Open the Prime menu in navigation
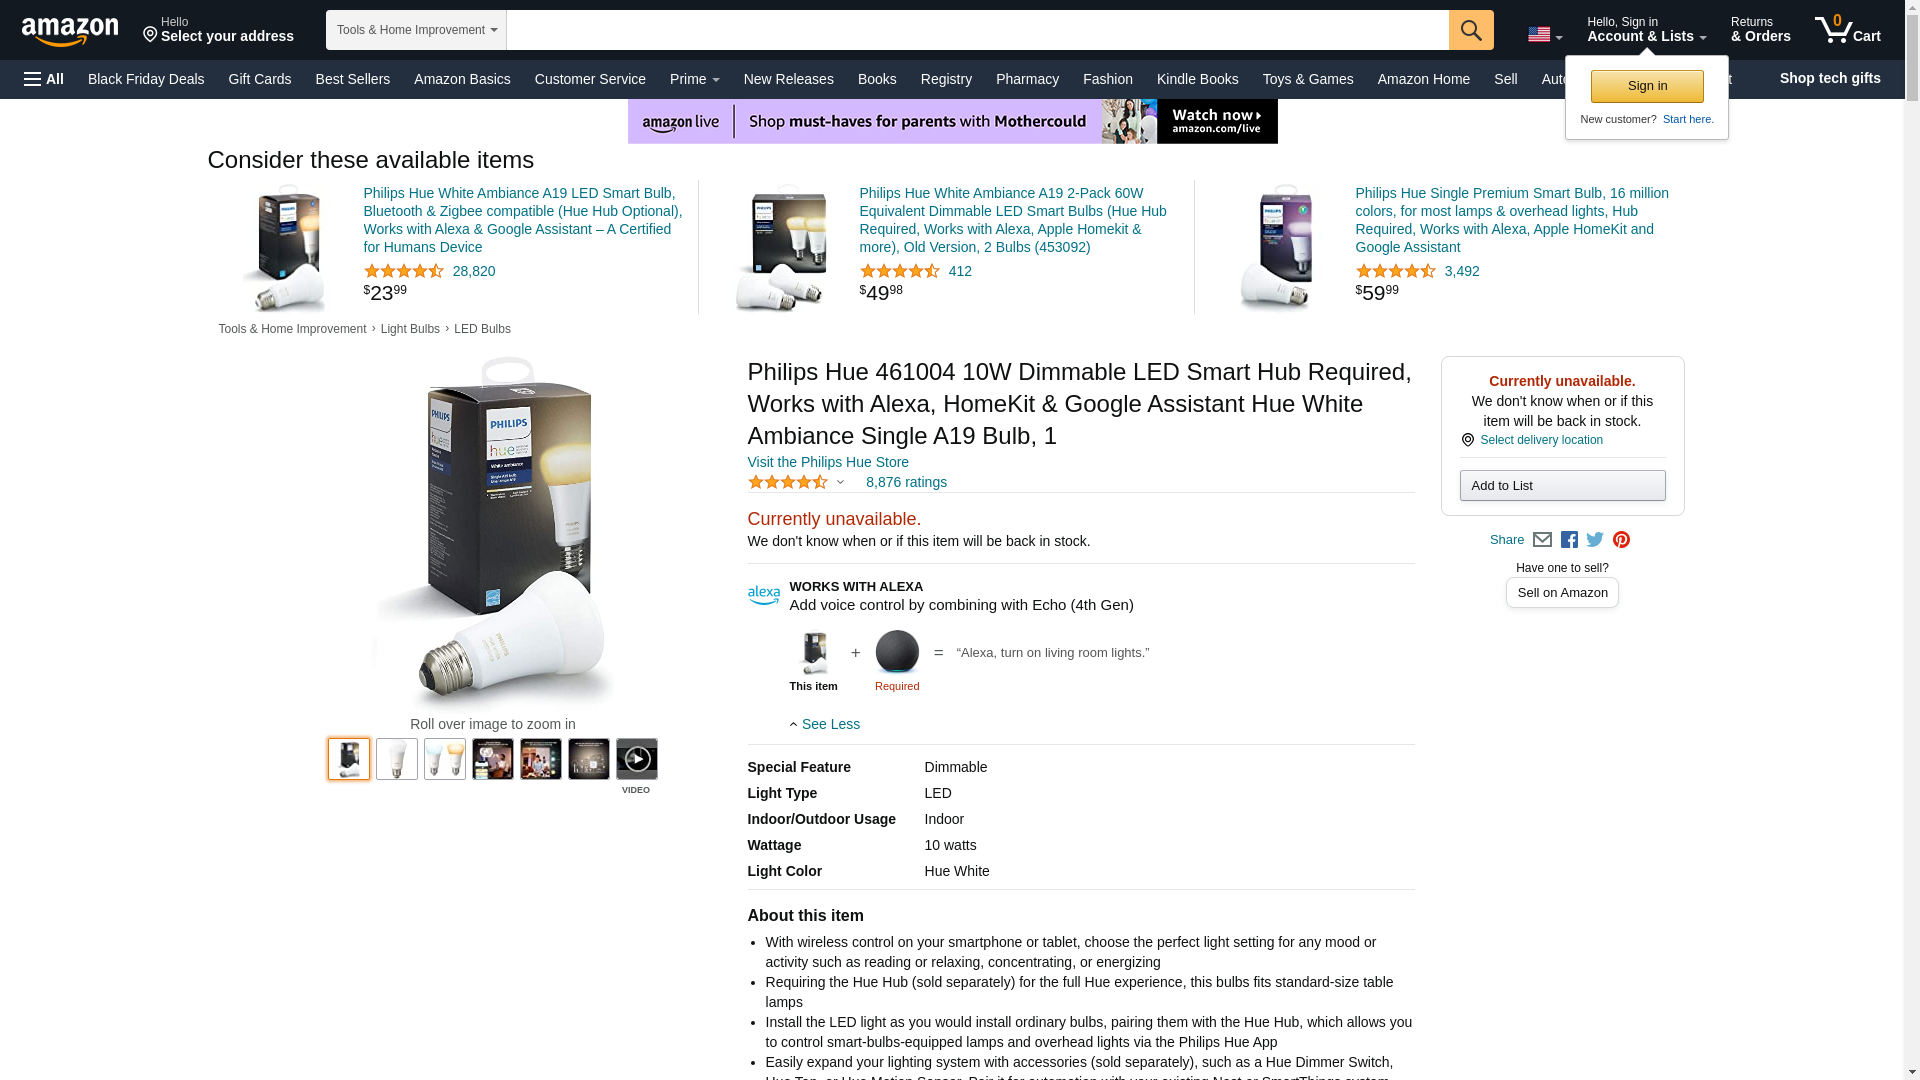The height and width of the screenshot is (1080, 1920). tap(695, 79)
